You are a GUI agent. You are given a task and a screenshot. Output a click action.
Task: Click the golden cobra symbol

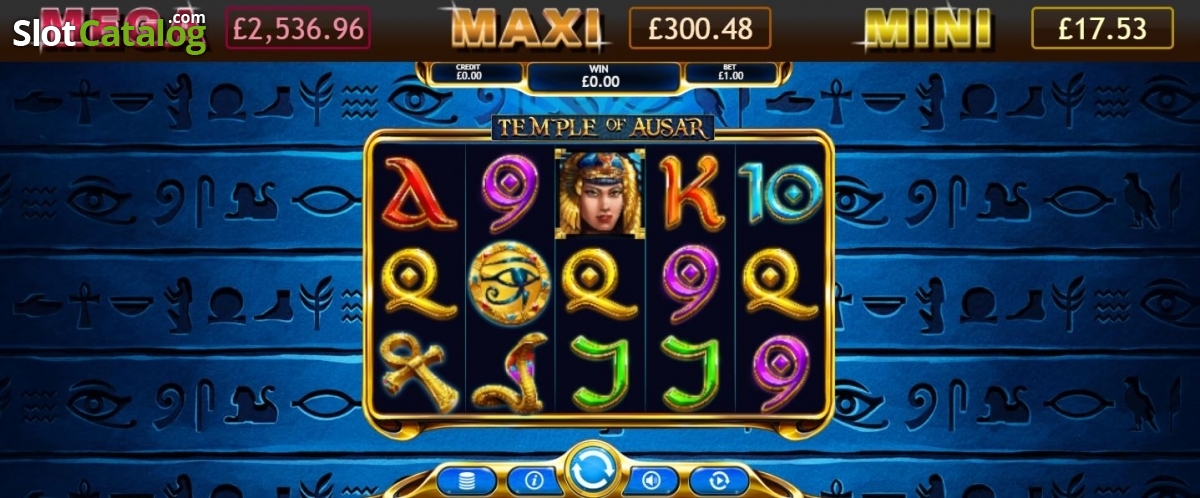(509, 372)
